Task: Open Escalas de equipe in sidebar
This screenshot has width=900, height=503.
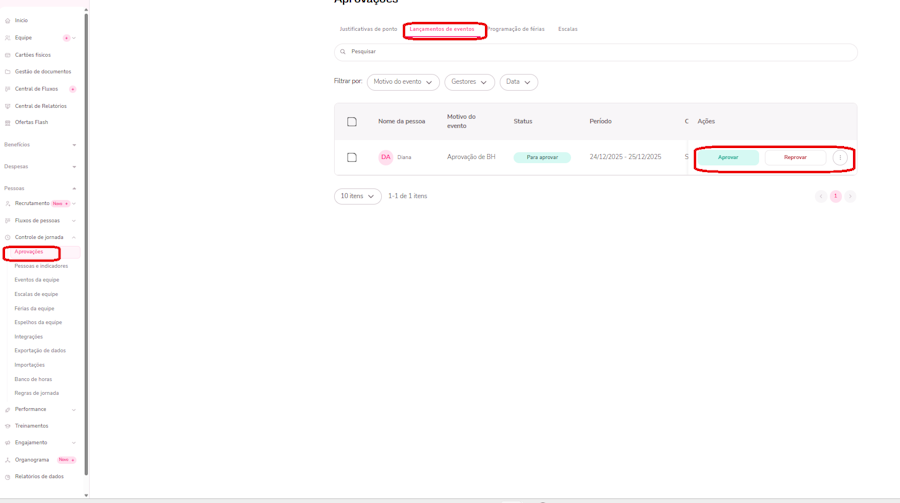Action: click(36, 295)
